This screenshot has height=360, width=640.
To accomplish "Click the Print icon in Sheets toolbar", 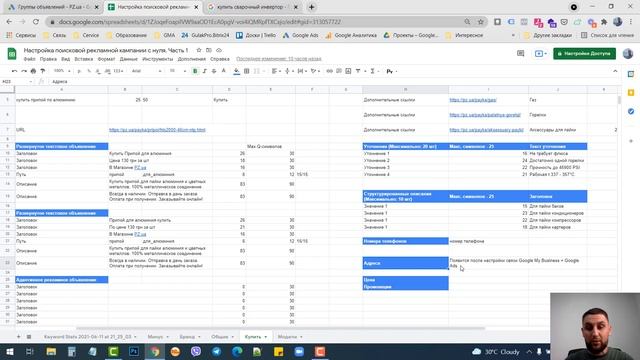I will tap(33, 71).
